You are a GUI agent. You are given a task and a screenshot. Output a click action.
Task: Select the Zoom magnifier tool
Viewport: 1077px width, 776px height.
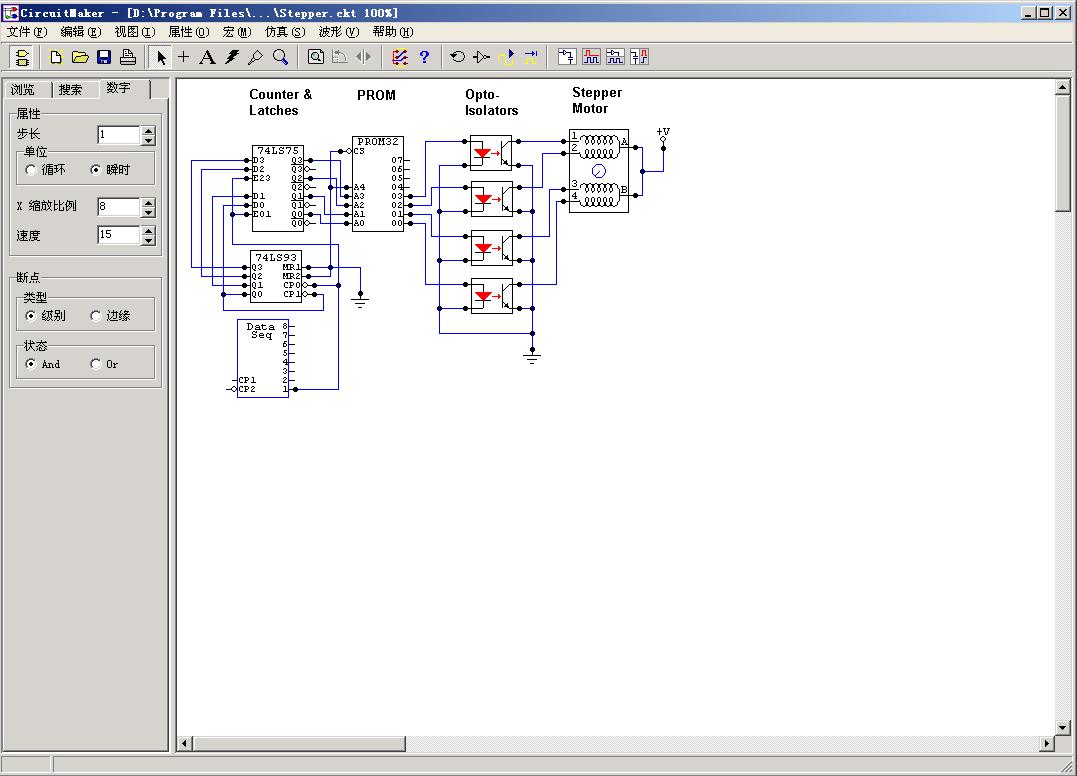[281, 57]
